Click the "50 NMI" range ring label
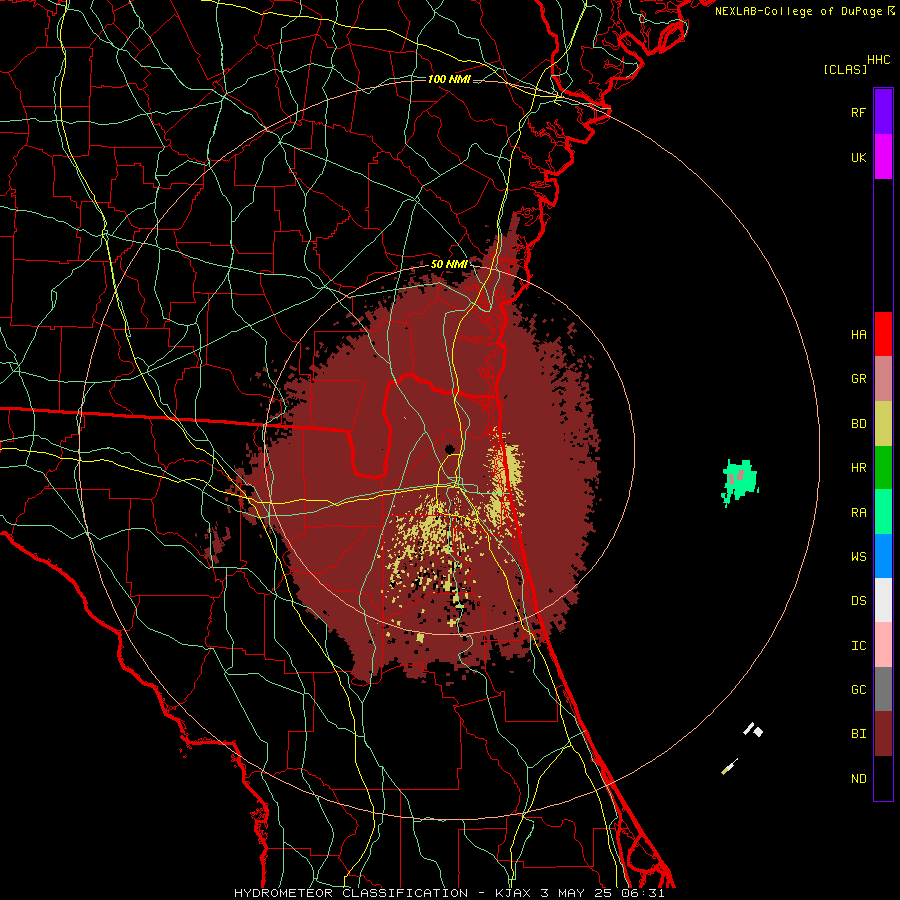This screenshot has height=900, width=900. click(449, 265)
